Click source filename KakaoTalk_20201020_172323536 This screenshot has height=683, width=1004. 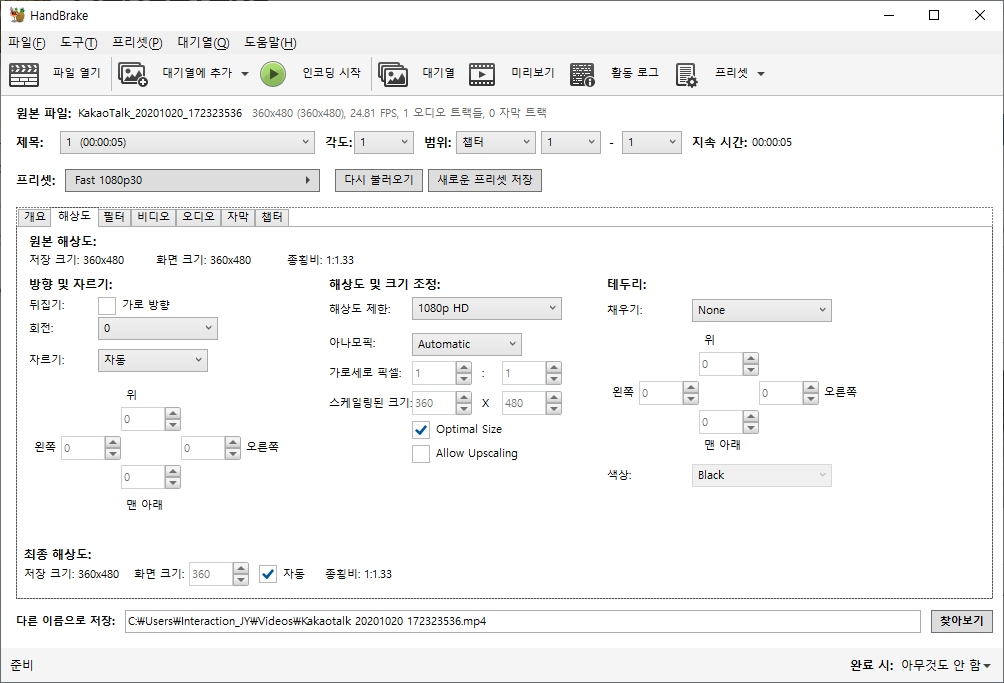tap(160, 113)
